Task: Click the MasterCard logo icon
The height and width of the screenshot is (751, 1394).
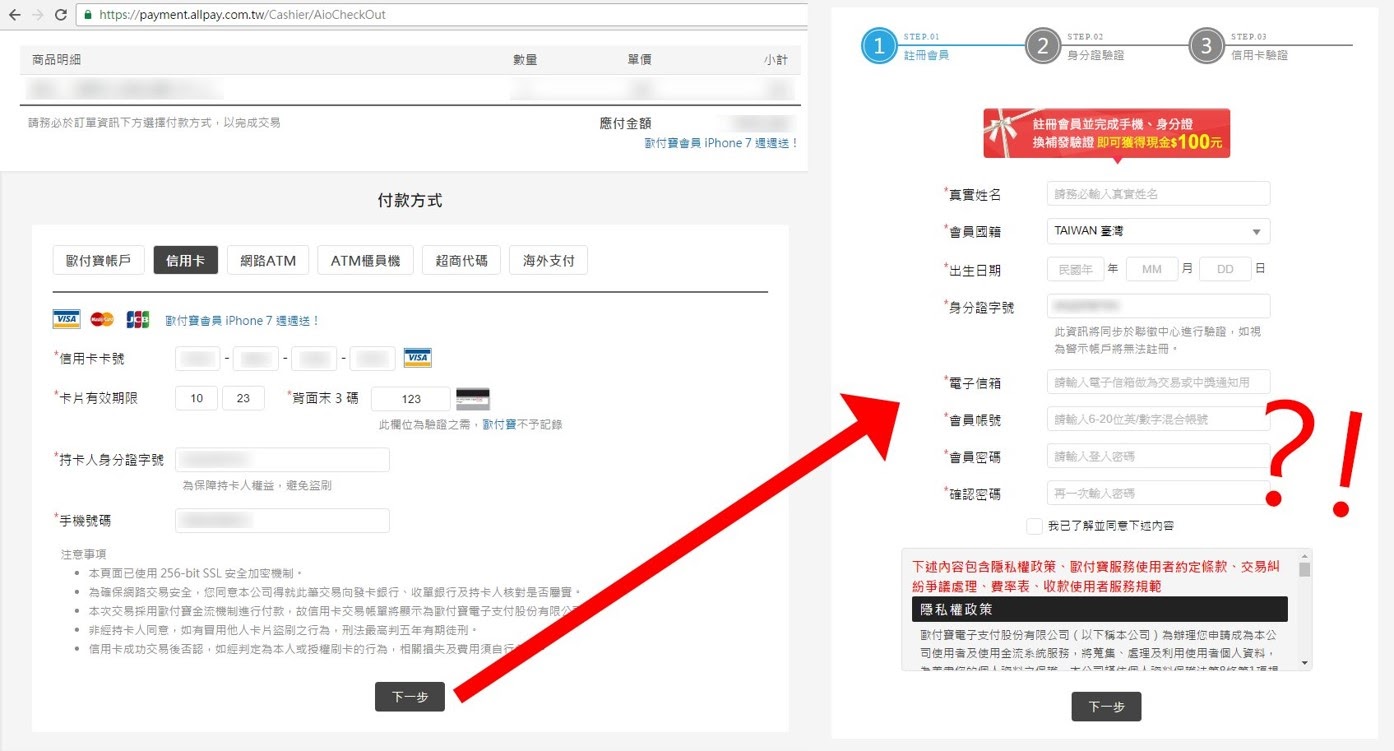Action: click(x=102, y=320)
